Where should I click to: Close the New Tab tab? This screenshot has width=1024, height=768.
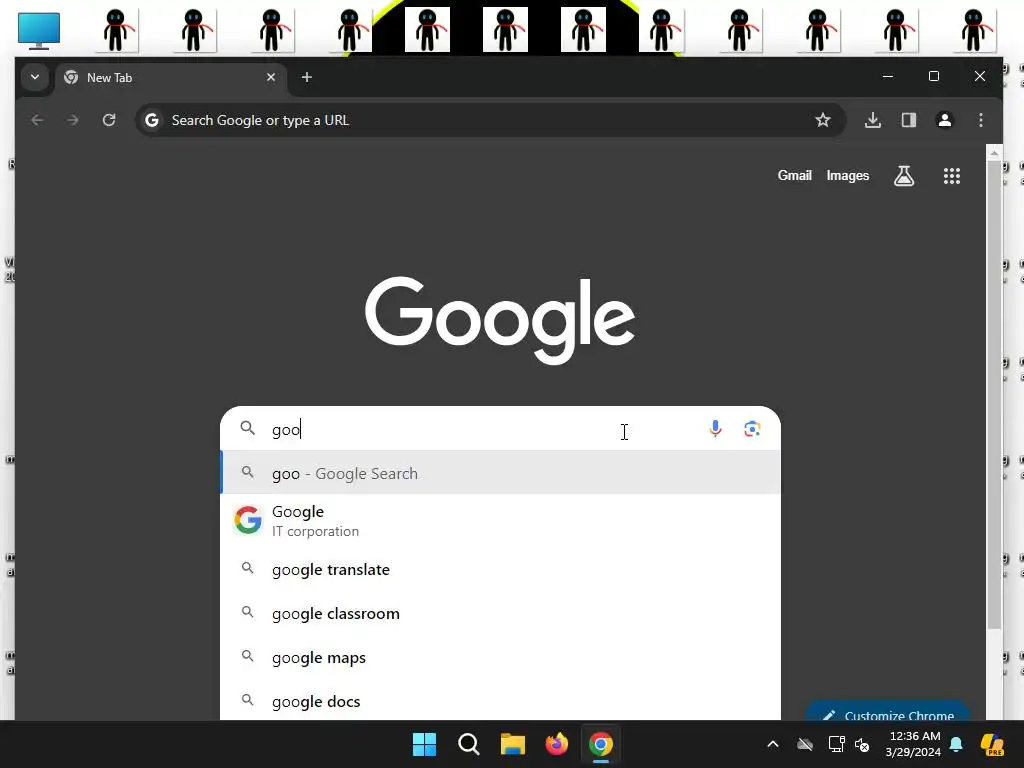[271, 77]
